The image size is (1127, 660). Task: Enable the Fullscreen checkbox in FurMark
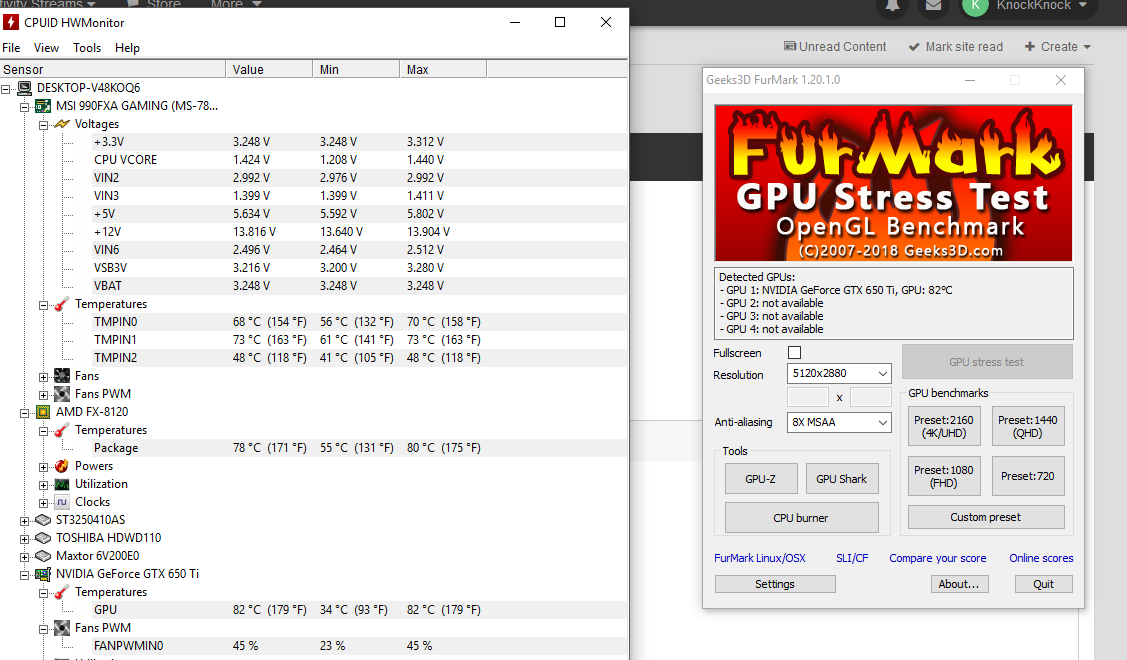pyautogui.click(x=794, y=352)
